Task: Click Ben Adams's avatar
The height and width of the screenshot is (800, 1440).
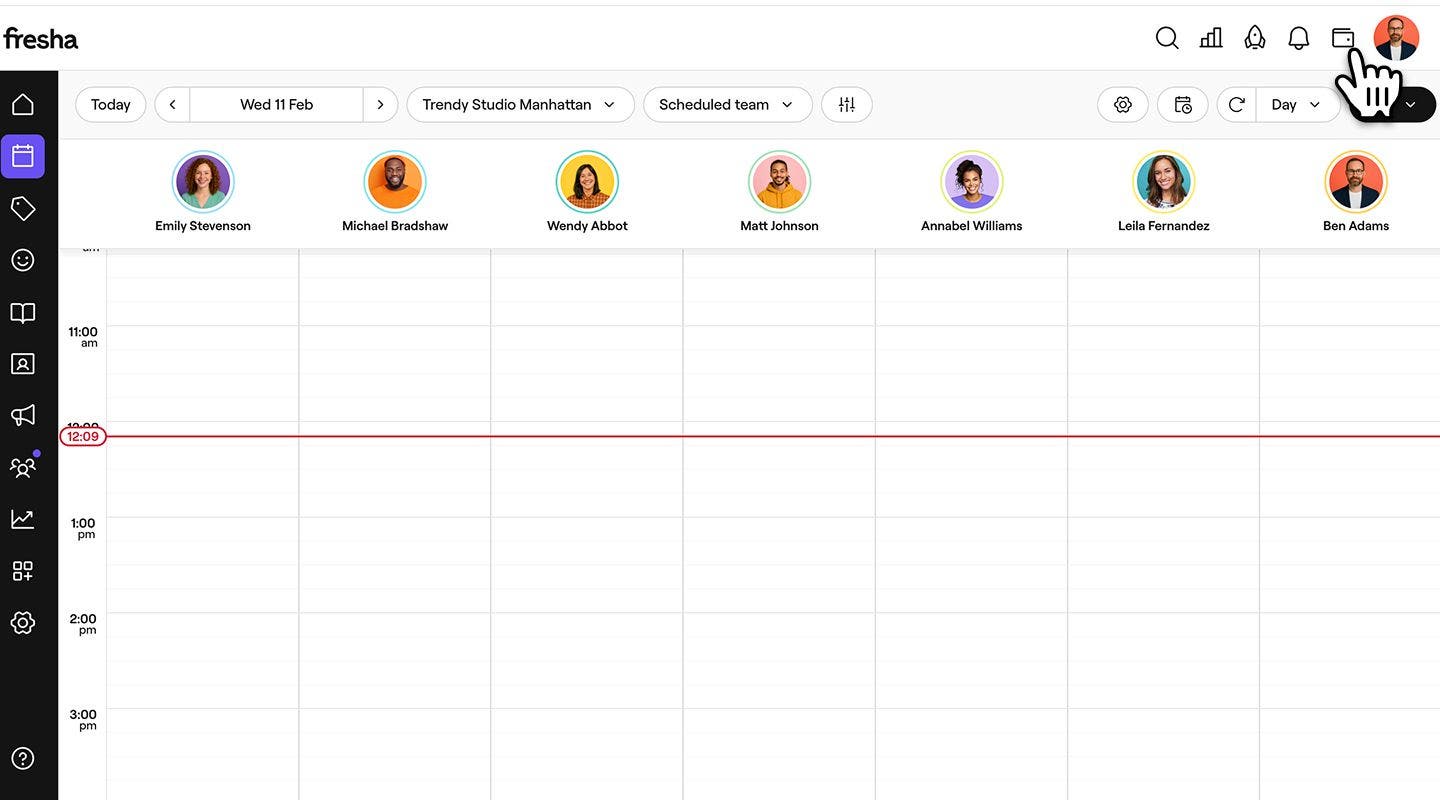Action: [x=1355, y=182]
